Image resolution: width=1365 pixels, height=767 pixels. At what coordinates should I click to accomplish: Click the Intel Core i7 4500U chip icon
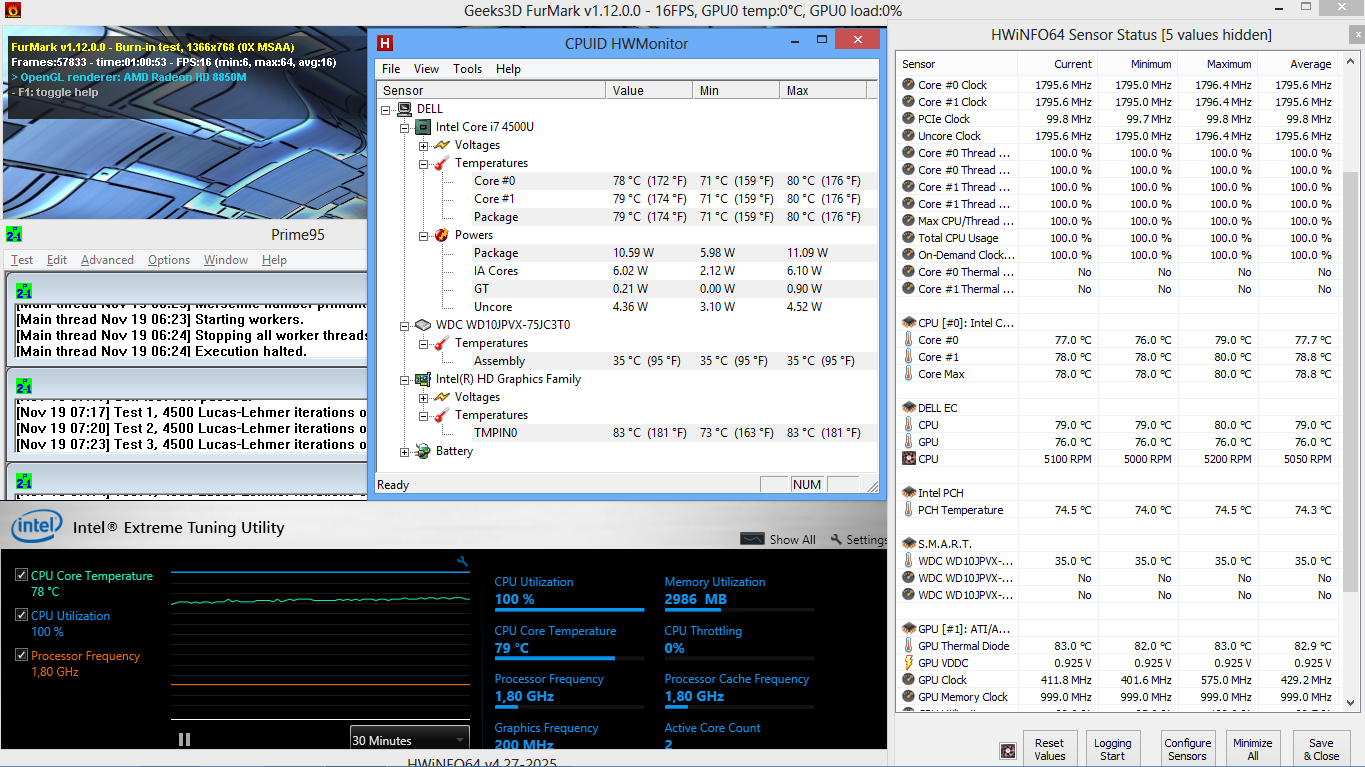click(x=423, y=127)
